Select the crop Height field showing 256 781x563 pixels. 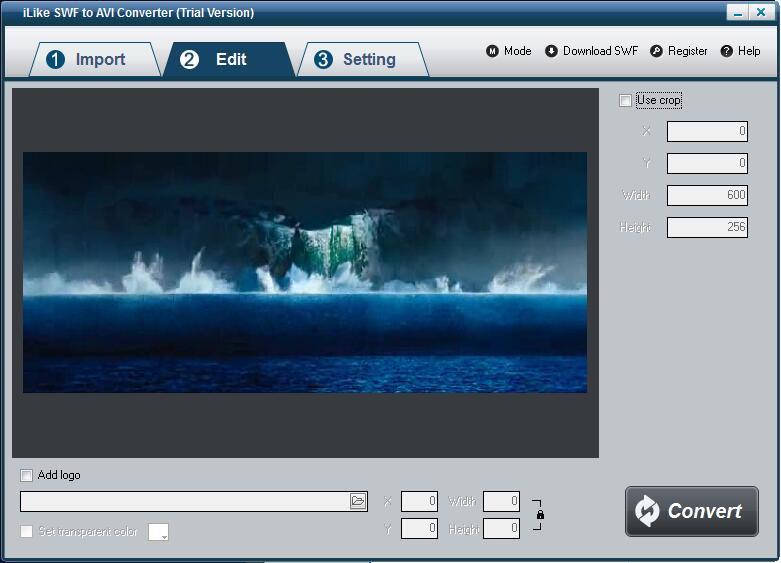pos(707,227)
